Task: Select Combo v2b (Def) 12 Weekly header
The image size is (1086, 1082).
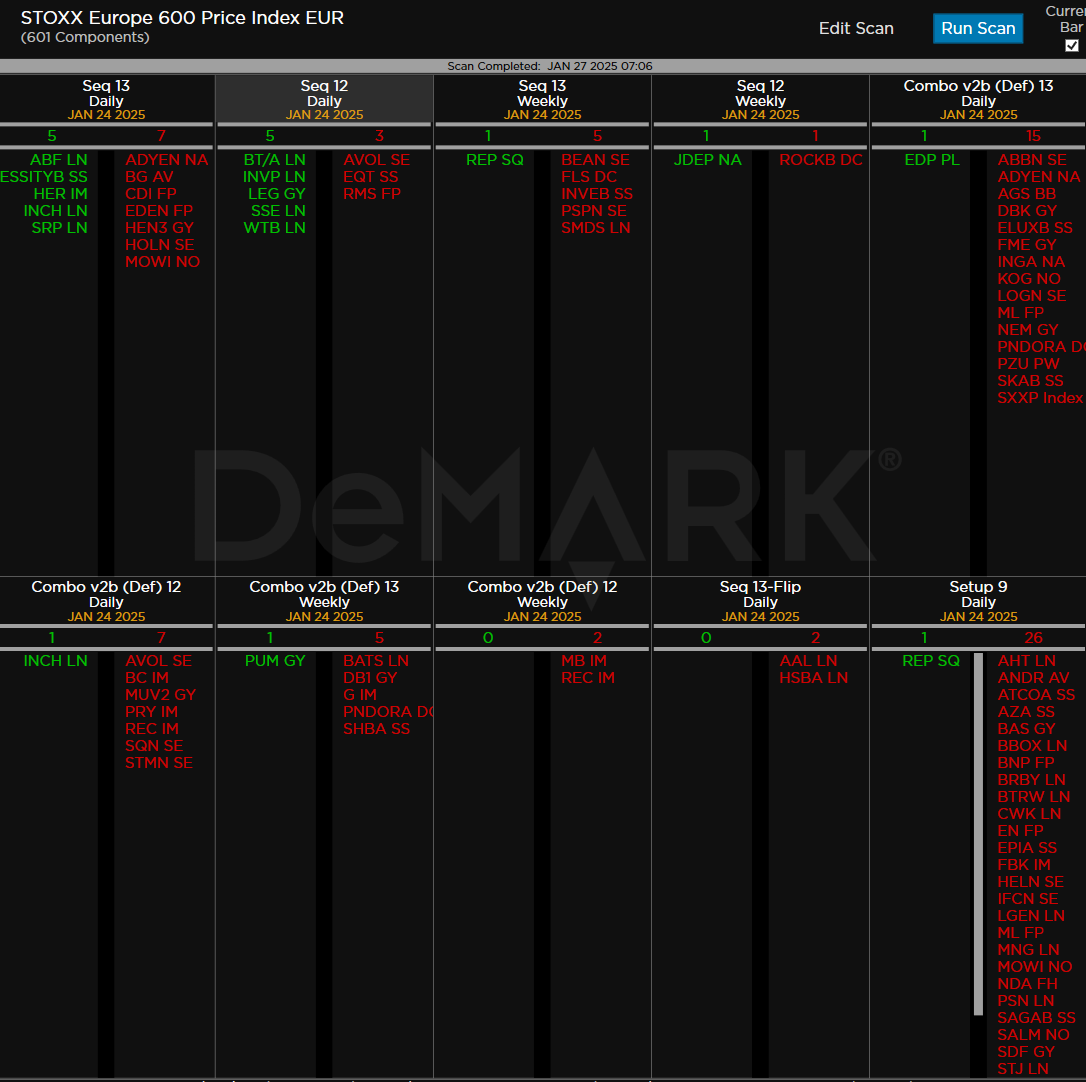Action: tap(542, 601)
